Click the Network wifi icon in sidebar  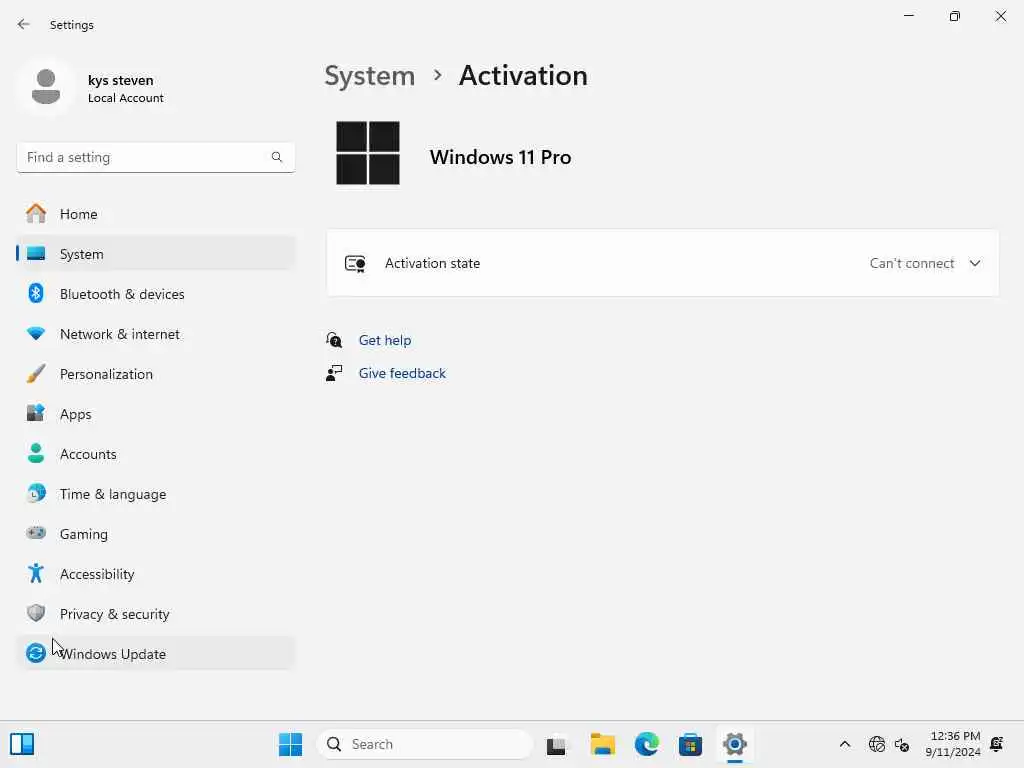tap(36, 334)
